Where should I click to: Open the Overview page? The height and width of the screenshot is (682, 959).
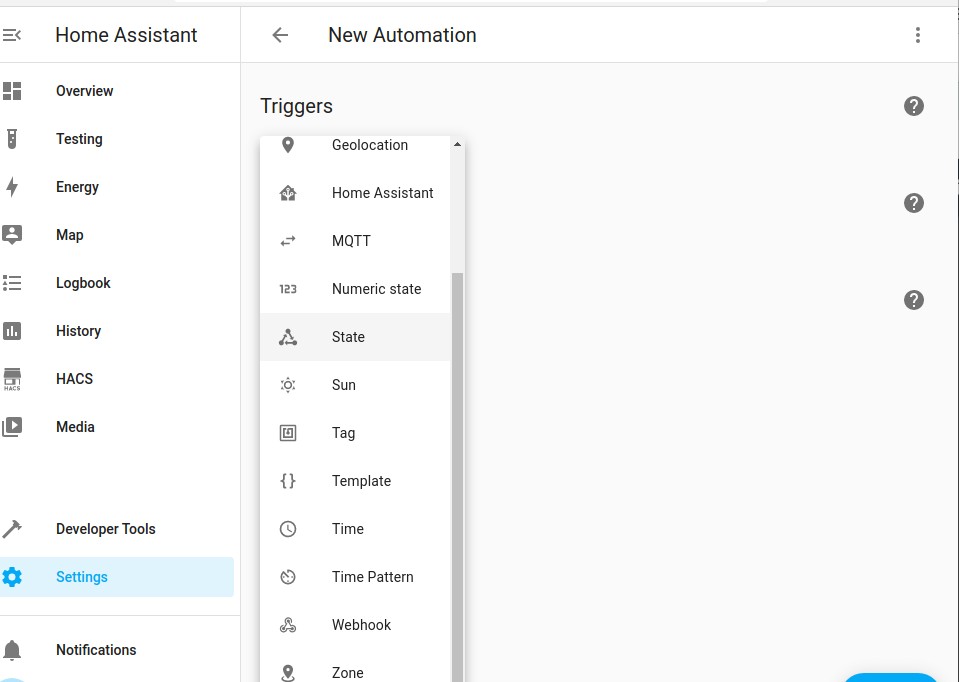[117, 91]
